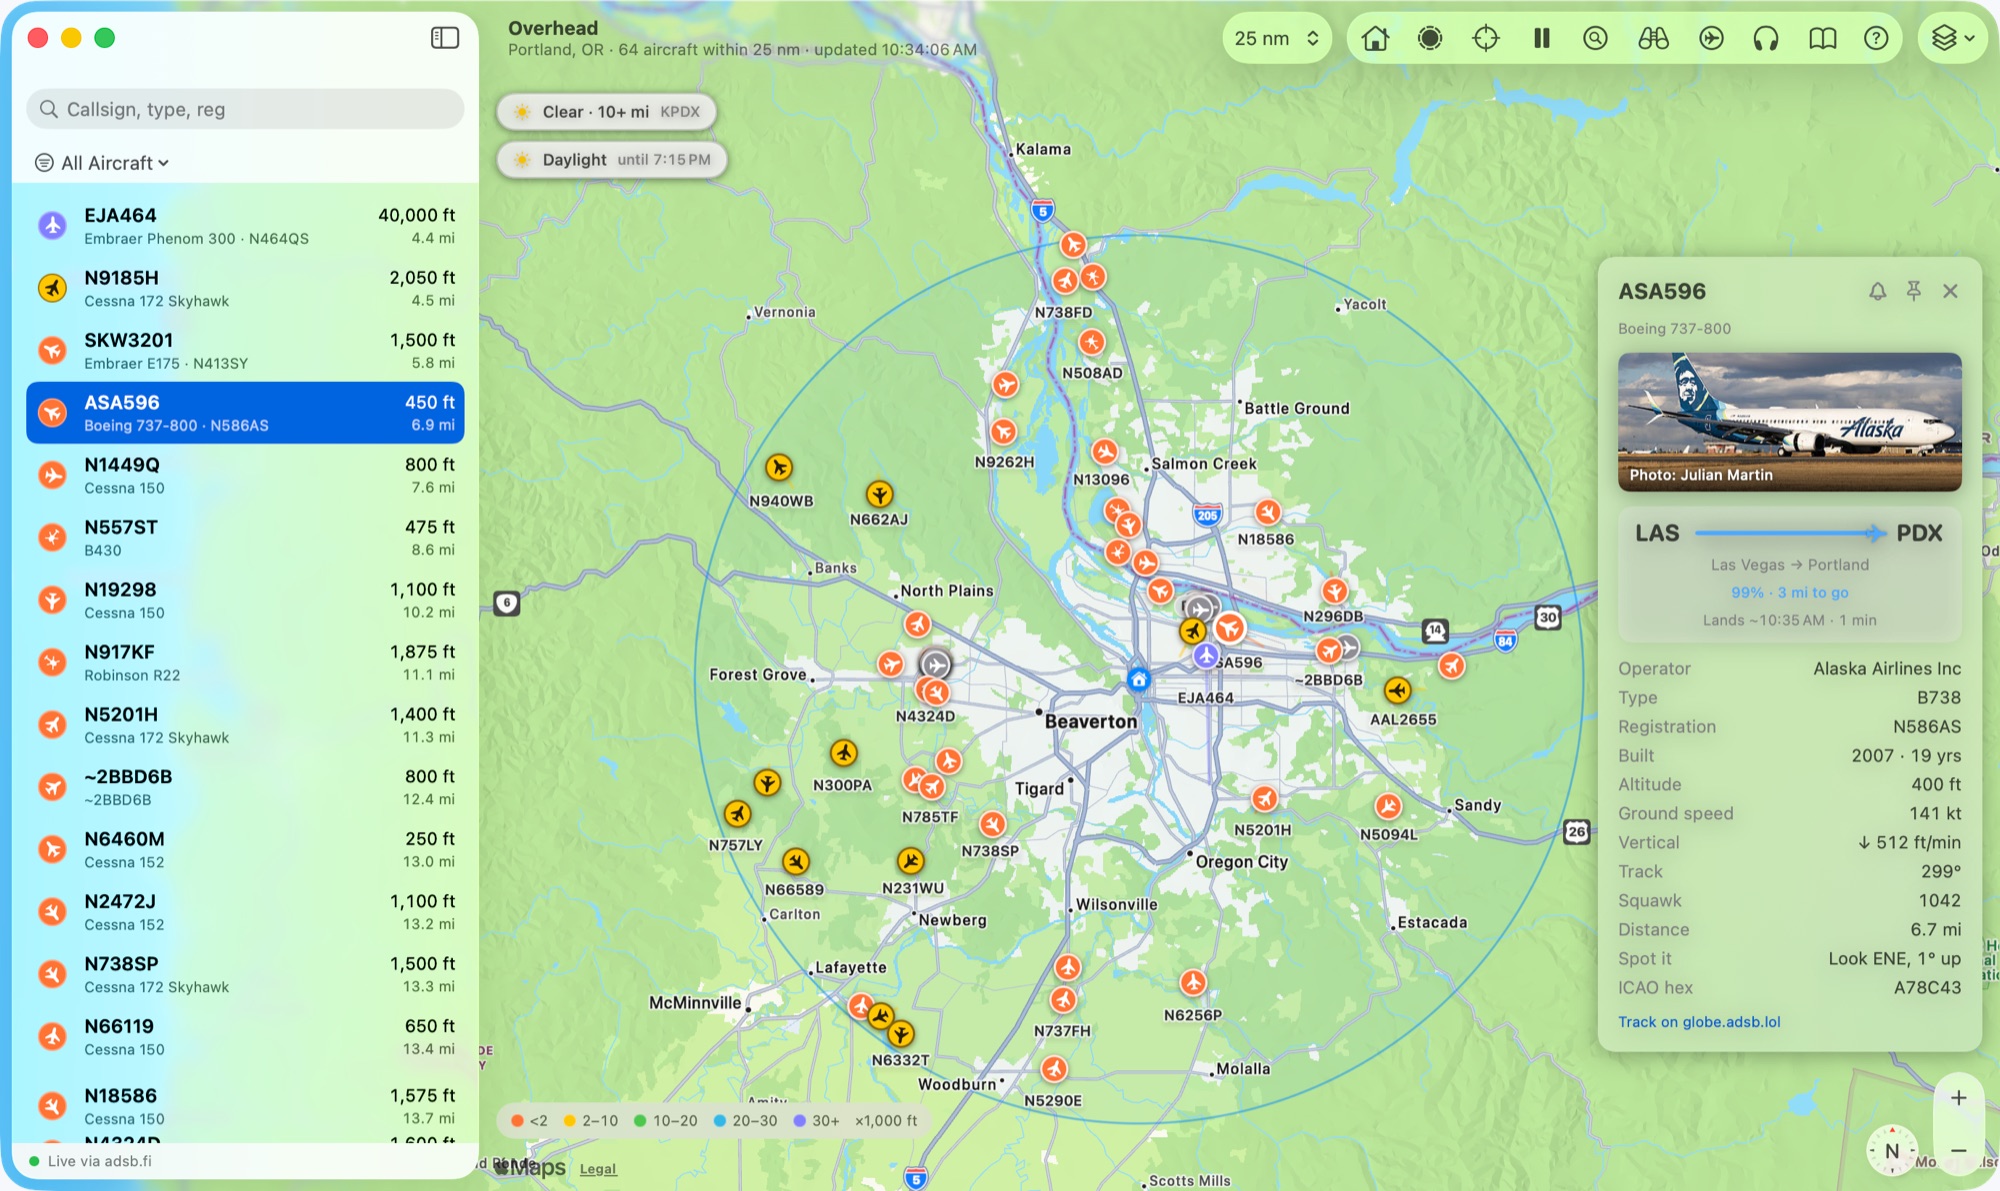Screen dimensions: 2000x1191
Task: Zoom in the map with plus button
Action: click(1958, 1098)
